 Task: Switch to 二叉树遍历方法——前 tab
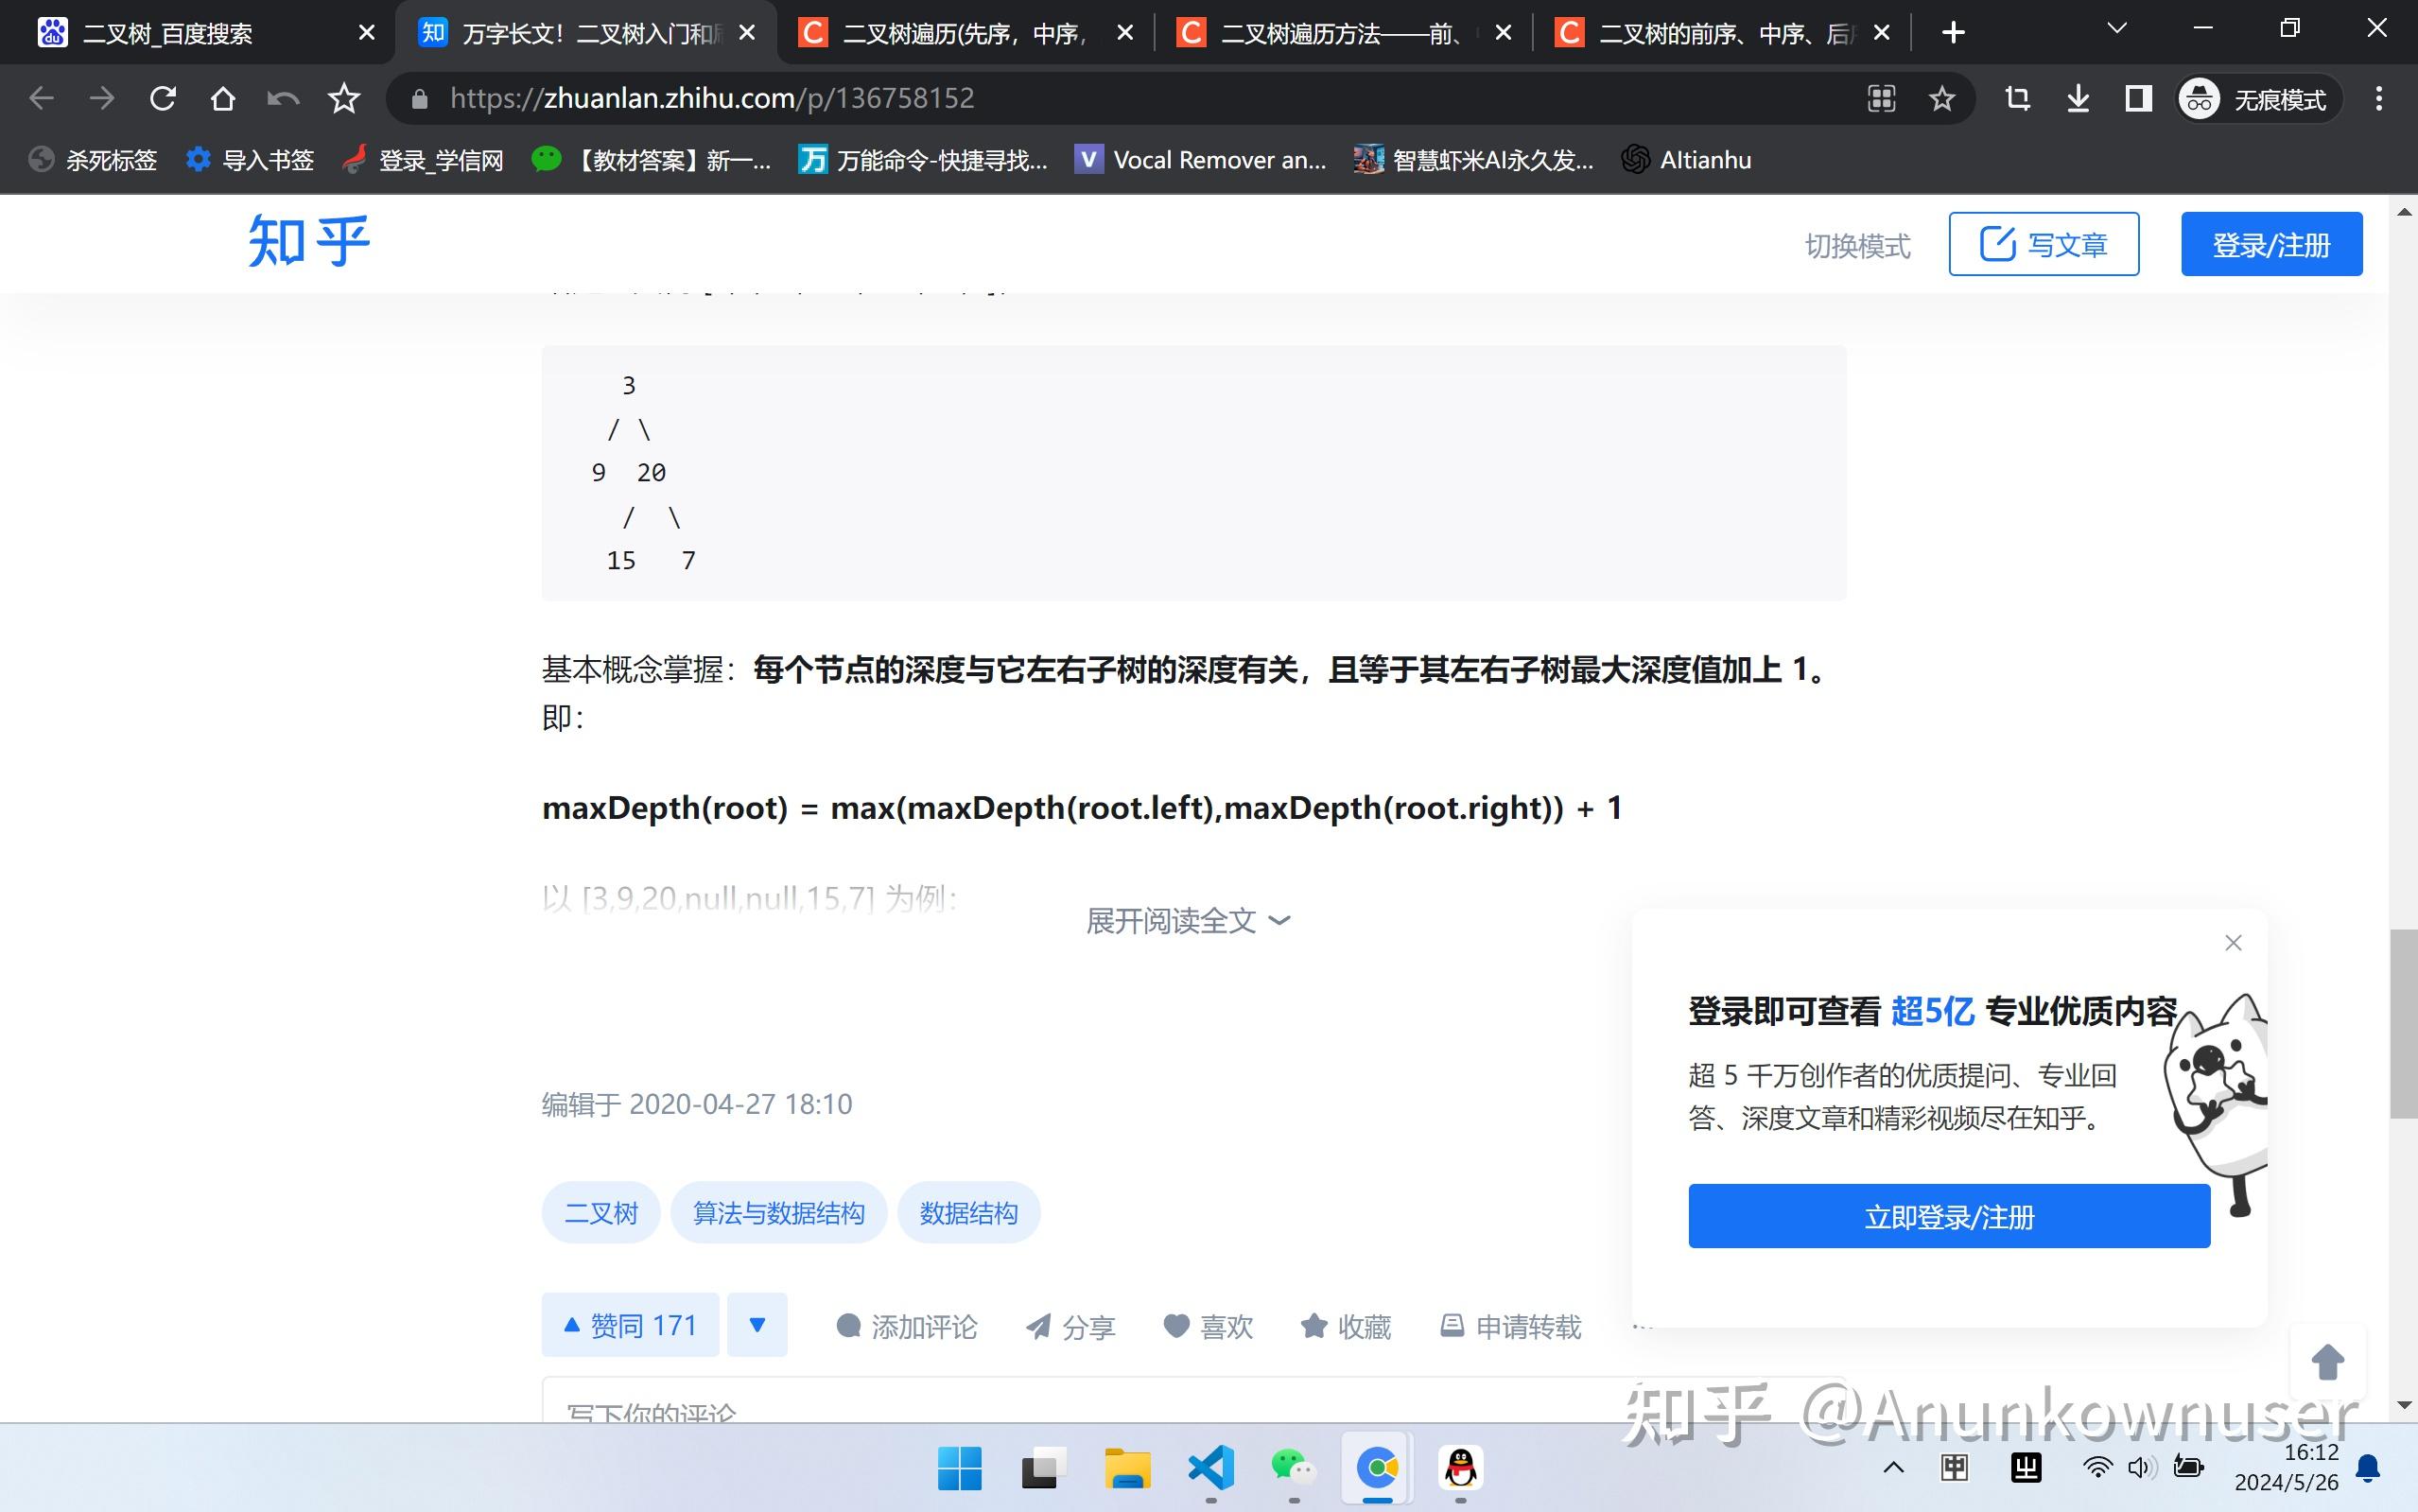[1345, 33]
